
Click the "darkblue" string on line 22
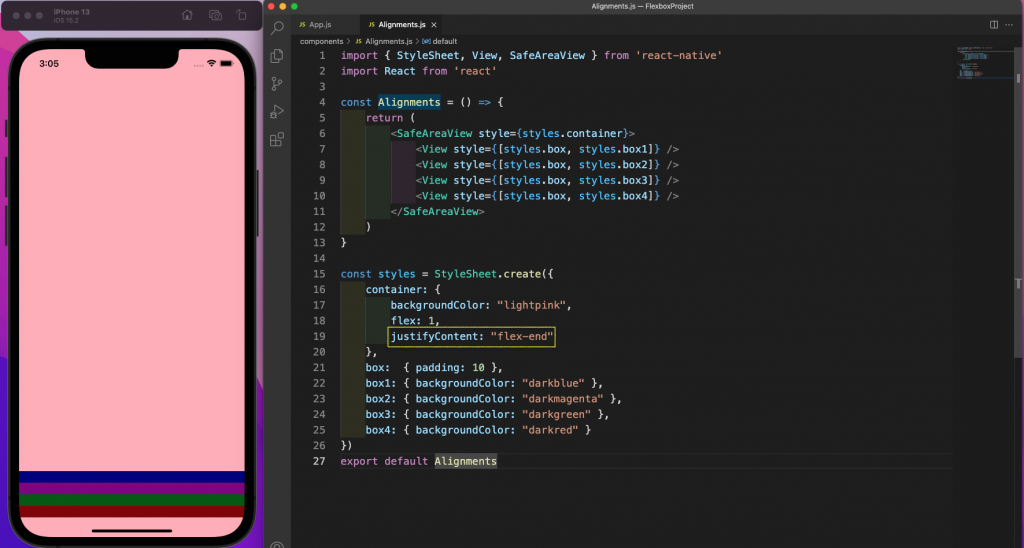[552, 383]
